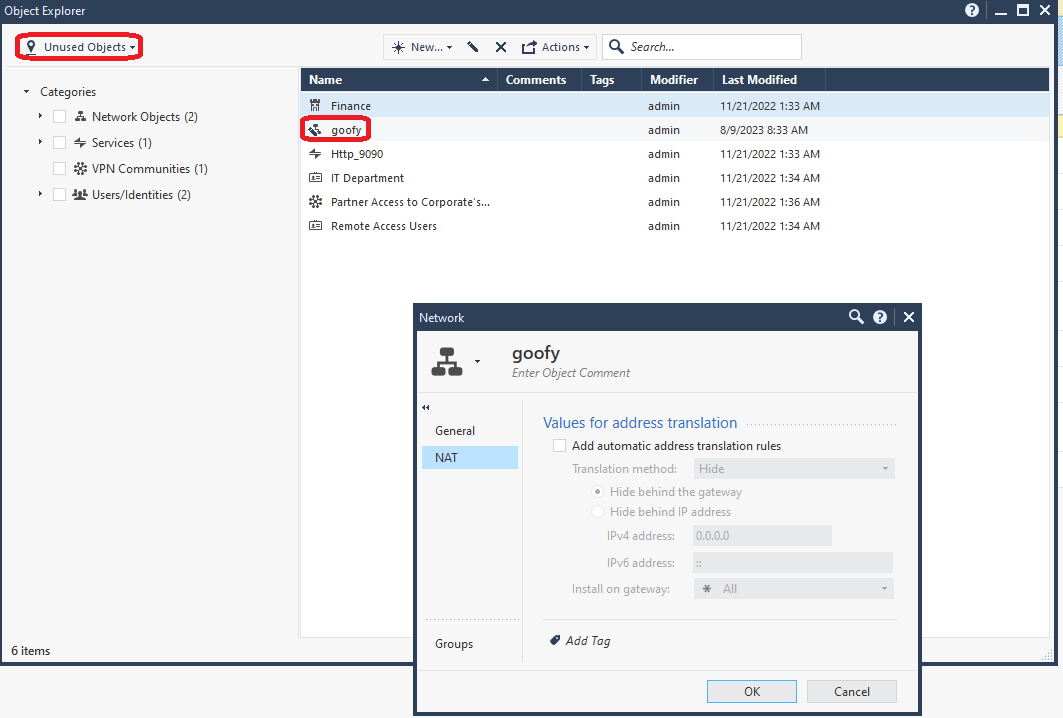
Task: Open the New... dropdown menu
Action: [421, 47]
